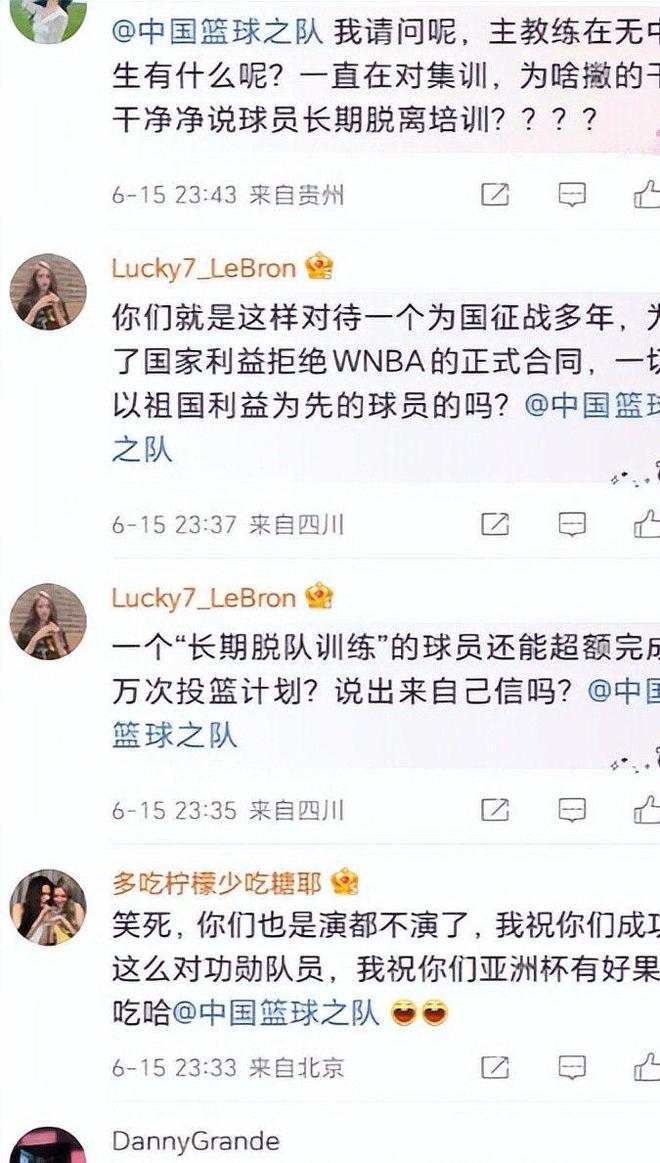
Task: Like the 23:43 comment from Guizhou
Action: (x=647, y=194)
